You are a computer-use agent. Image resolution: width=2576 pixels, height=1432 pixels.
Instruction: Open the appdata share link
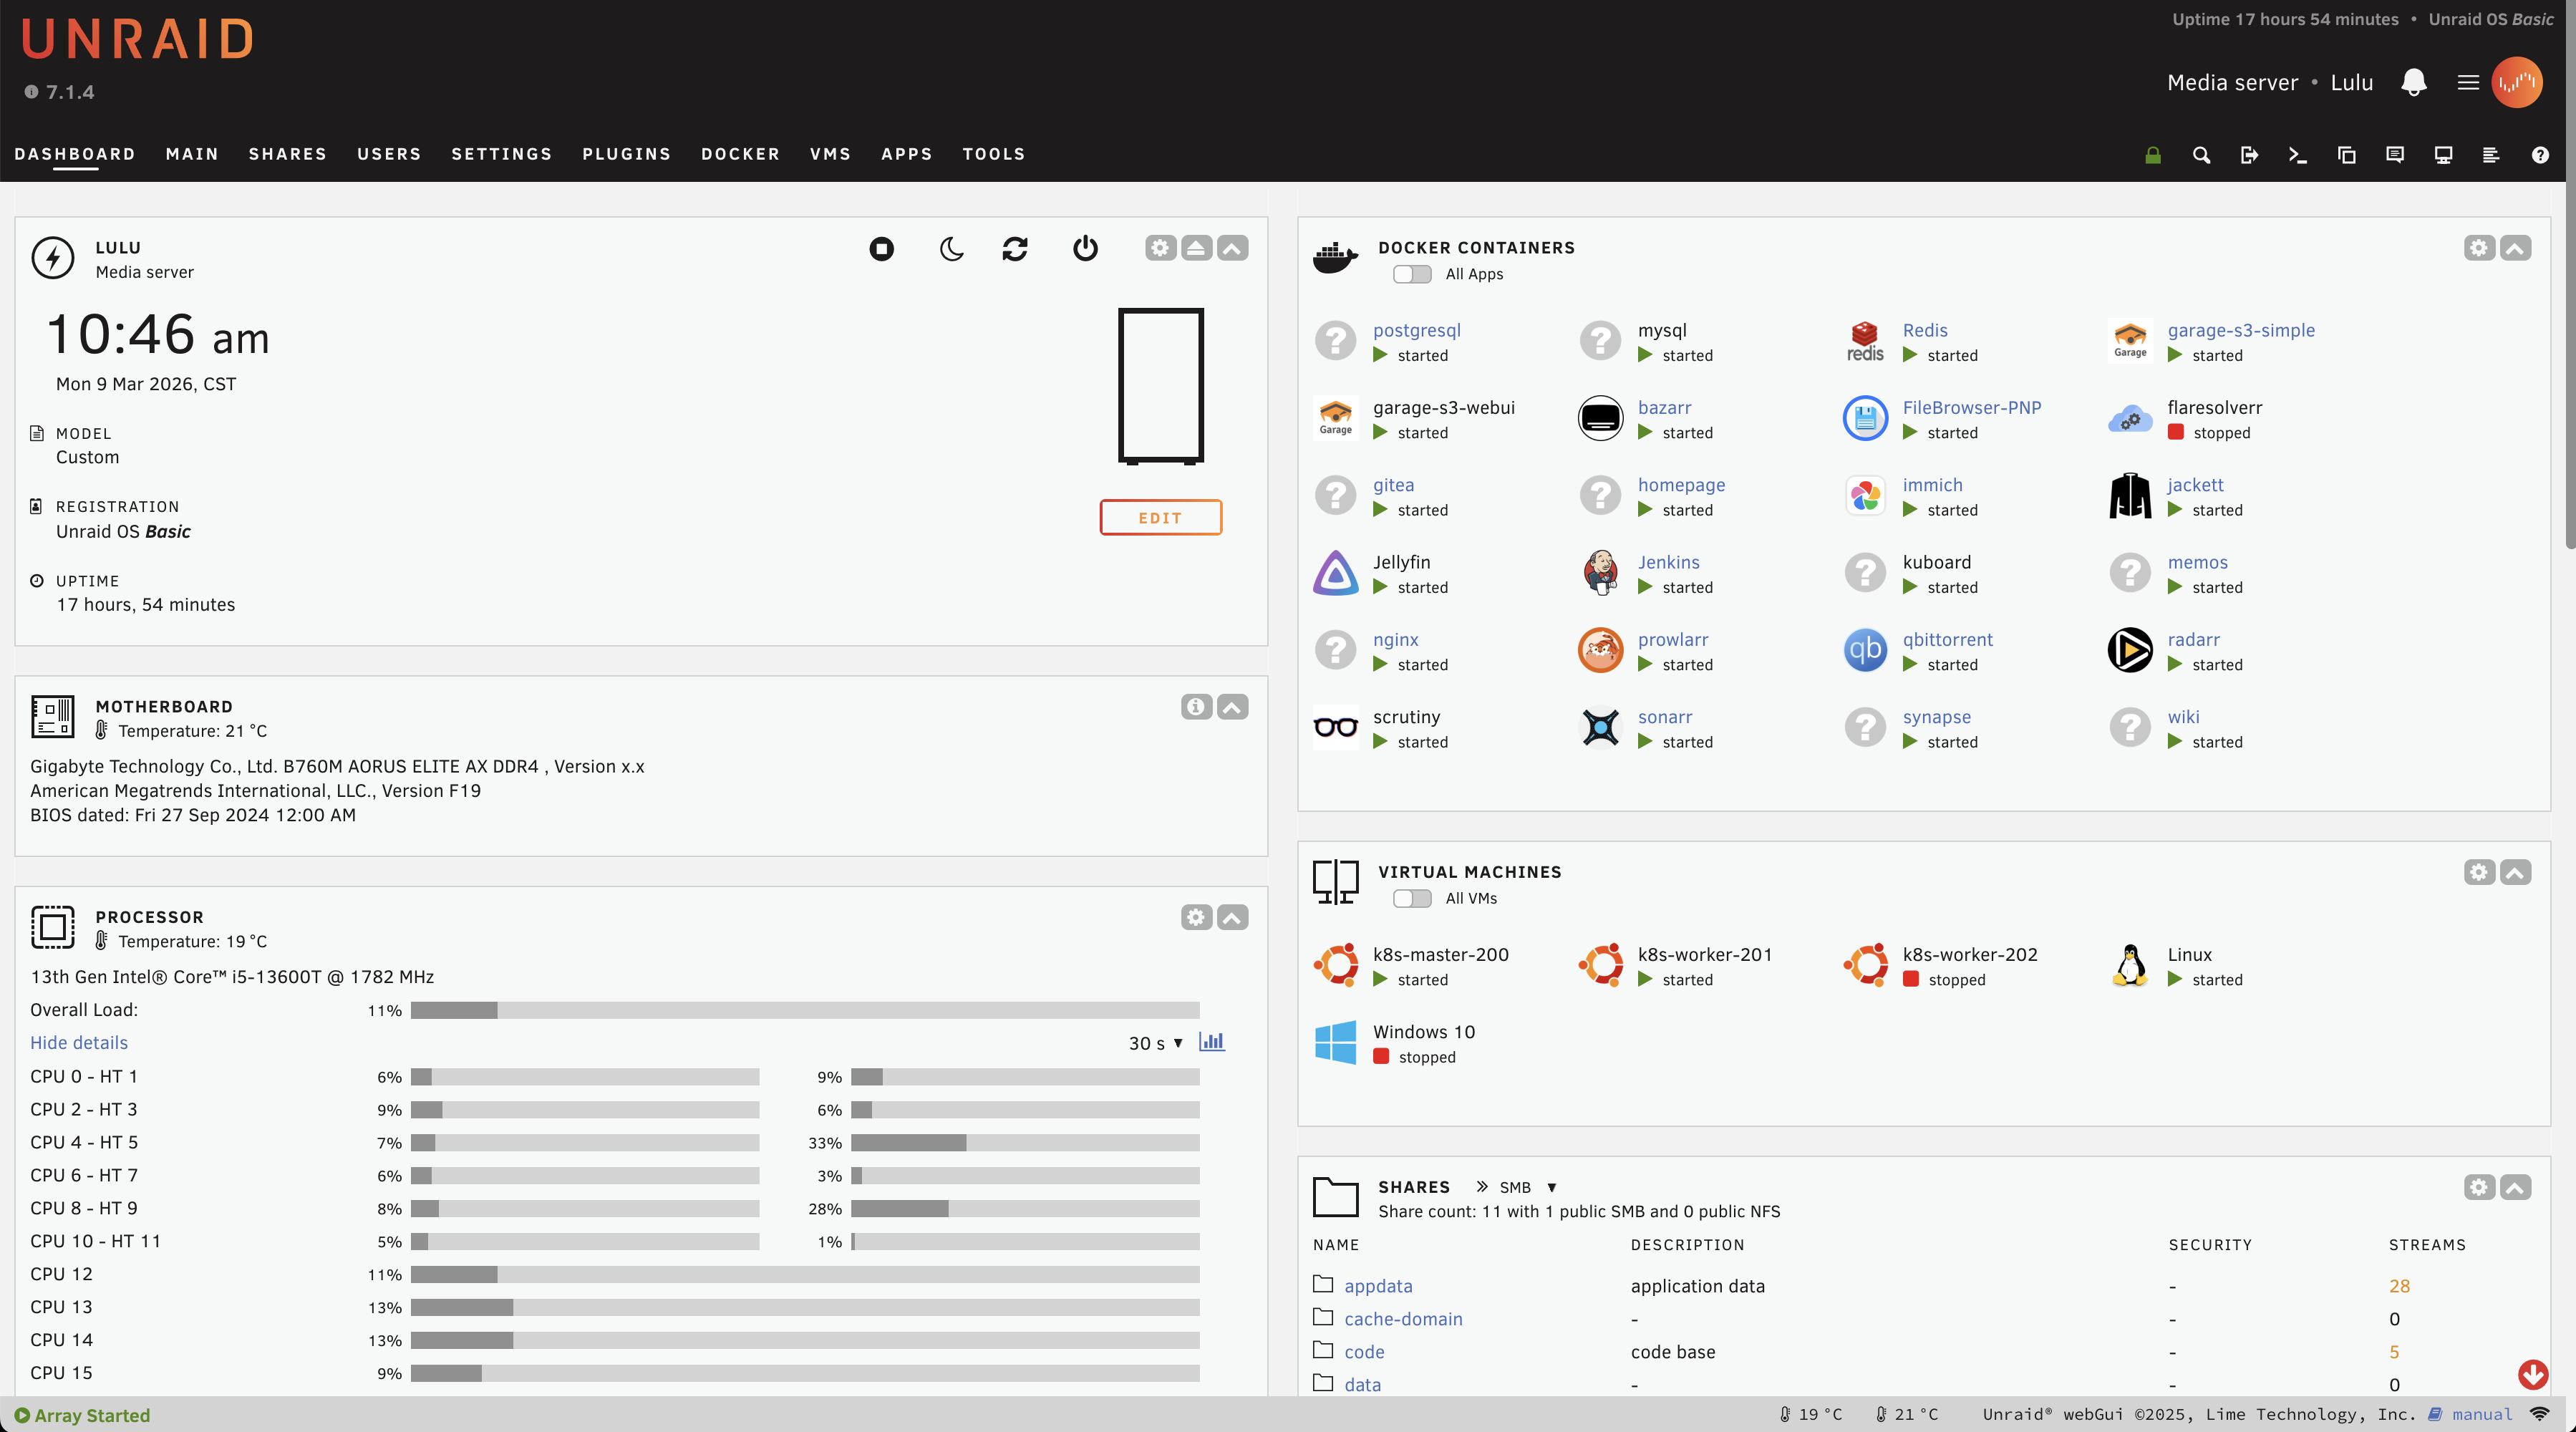coord(1377,1286)
